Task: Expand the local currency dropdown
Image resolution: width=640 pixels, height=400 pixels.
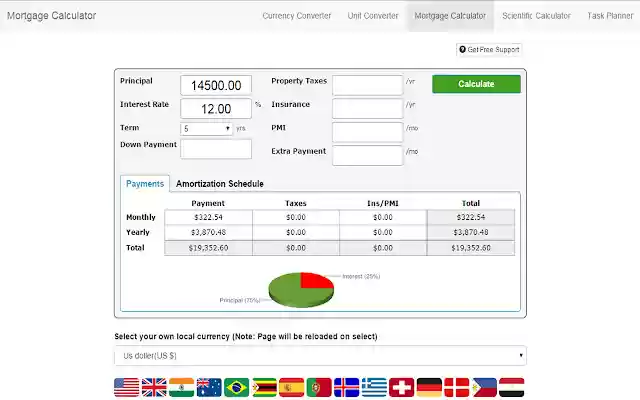Action: [320, 356]
